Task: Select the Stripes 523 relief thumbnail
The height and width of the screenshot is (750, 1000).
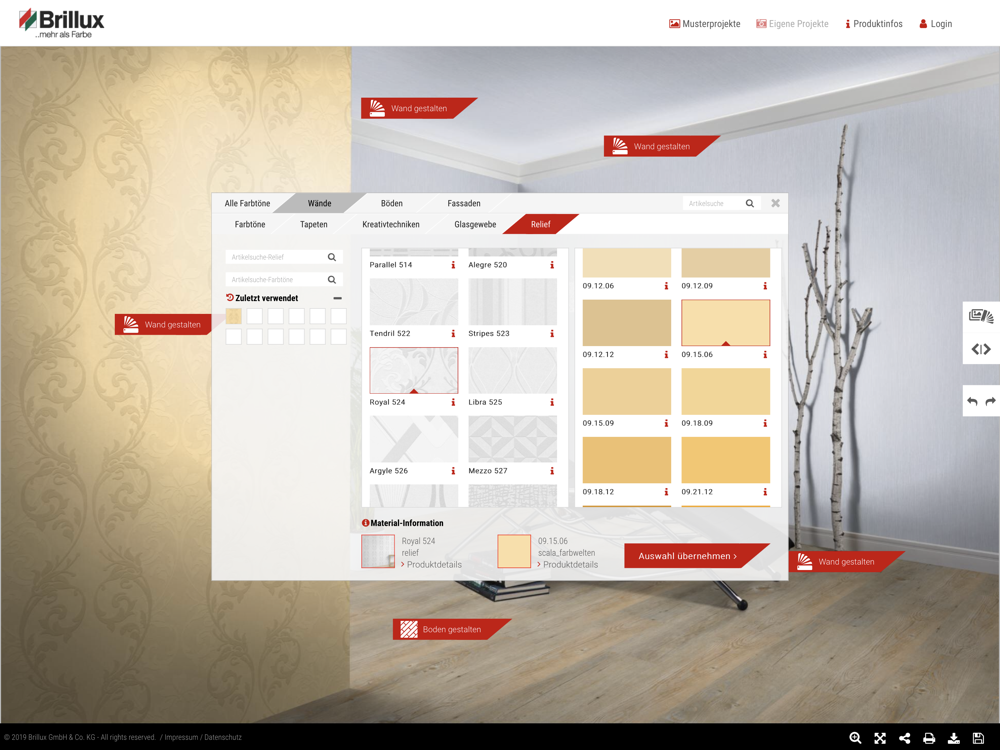Action: (x=513, y=302)
